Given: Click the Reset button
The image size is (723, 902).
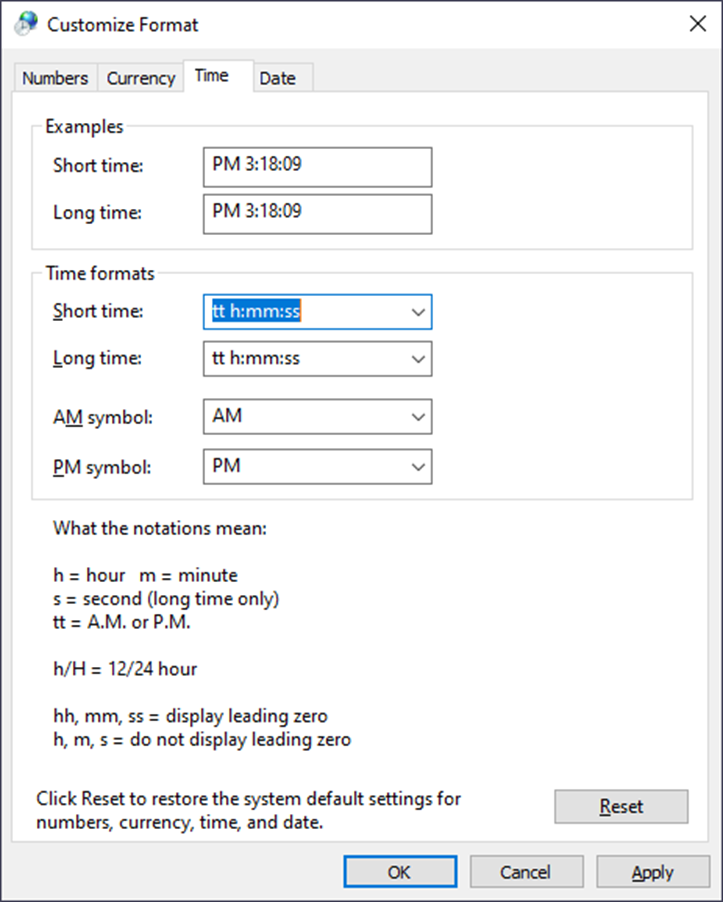Looking at the screenshot, I should pyautogui.click(x=620, y=807).
